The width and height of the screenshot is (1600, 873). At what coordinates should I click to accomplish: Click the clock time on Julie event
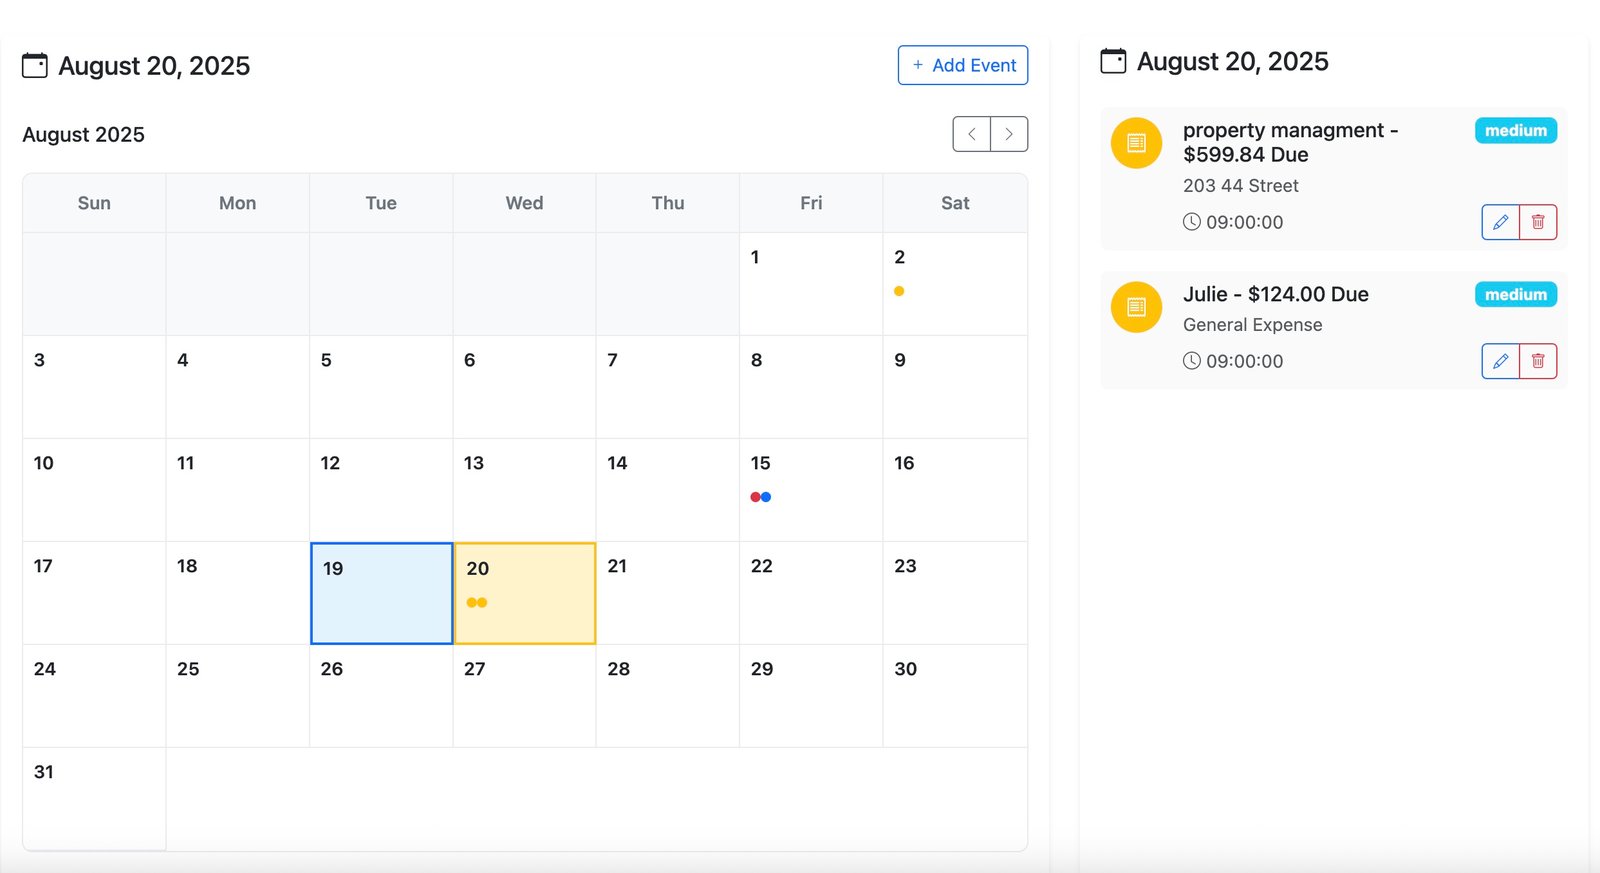(1233, 361)
